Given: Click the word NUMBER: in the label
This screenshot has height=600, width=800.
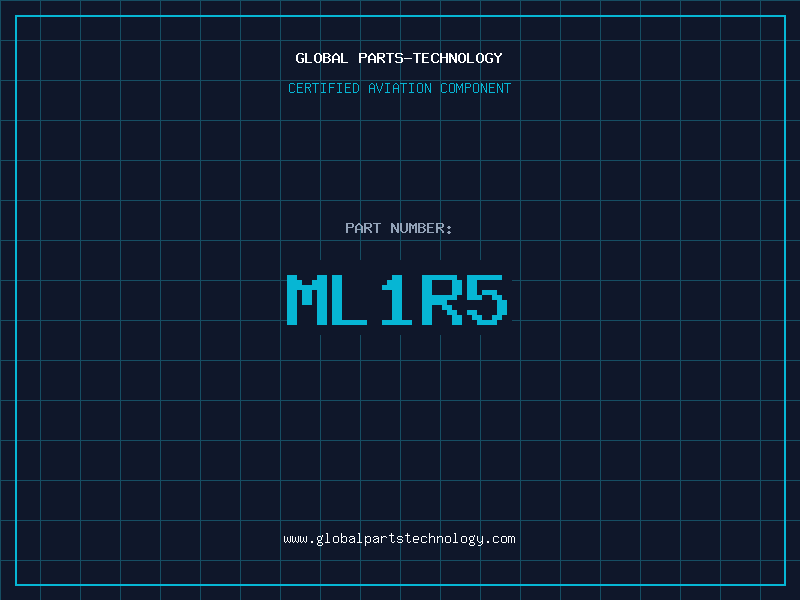Looking at the screenshot, I should click(421, 228).
